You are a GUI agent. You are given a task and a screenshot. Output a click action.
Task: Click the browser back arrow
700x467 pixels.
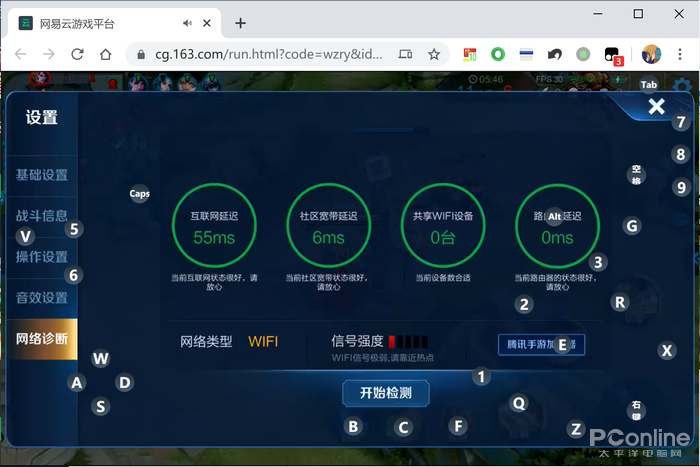coord(21,54)
